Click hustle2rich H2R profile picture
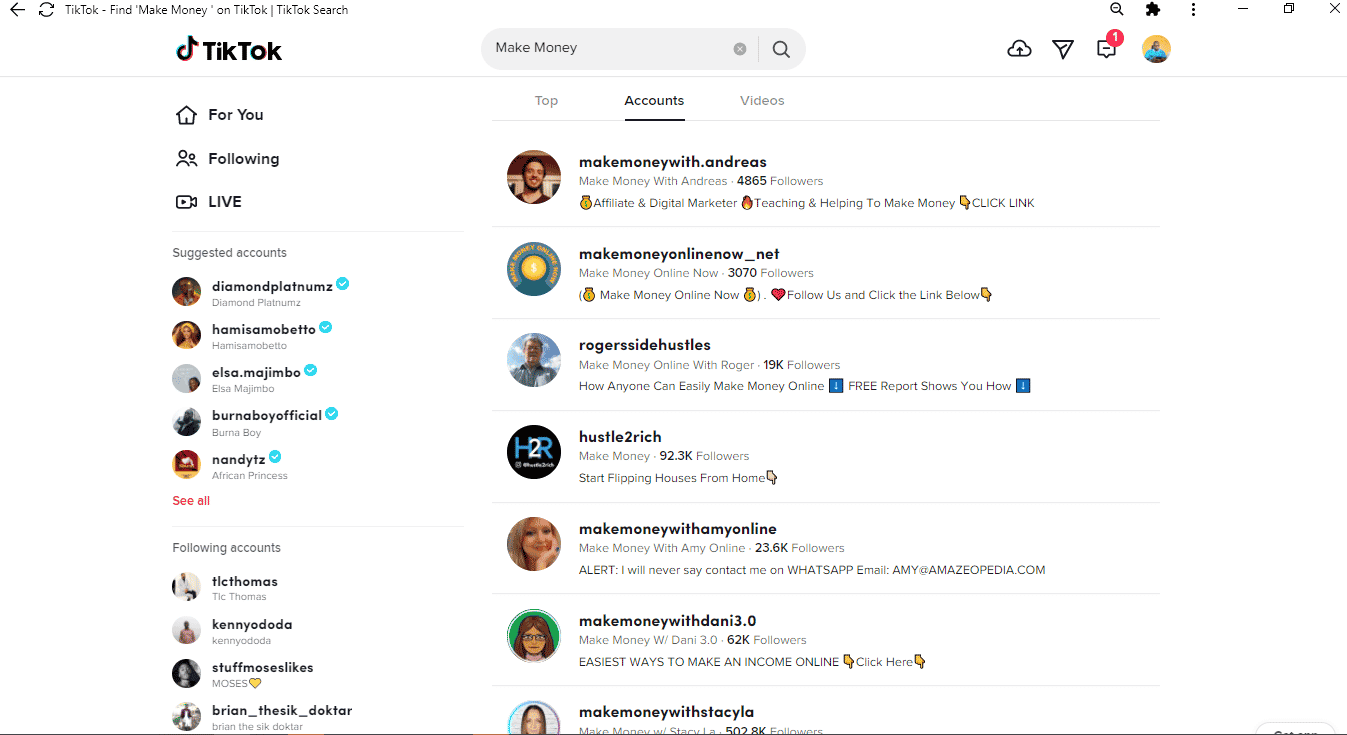This screenshot has height=735, width=1347. pyautogui.click(x=534, y=452)
